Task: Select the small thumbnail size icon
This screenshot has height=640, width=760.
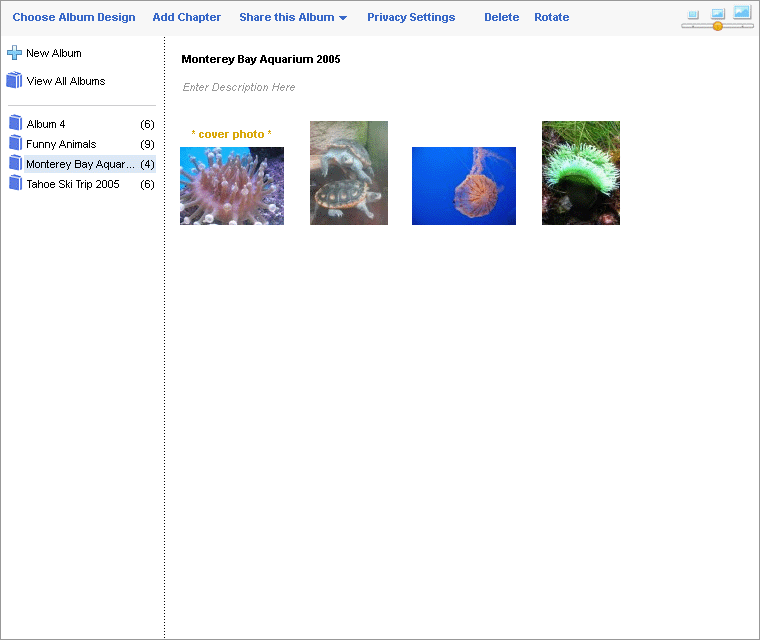Action: 694,15
